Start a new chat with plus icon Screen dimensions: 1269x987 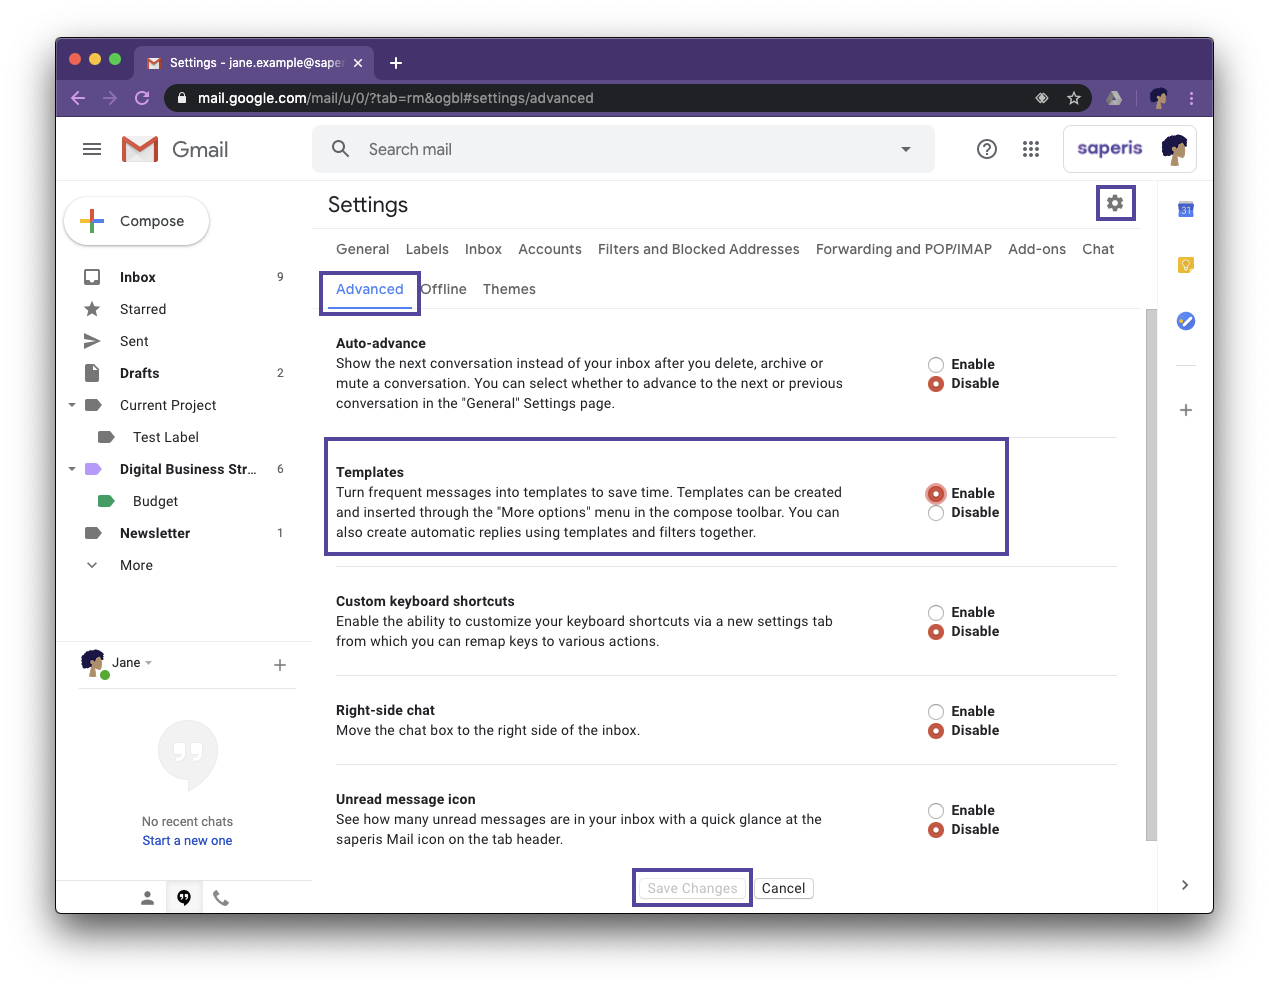280,665
